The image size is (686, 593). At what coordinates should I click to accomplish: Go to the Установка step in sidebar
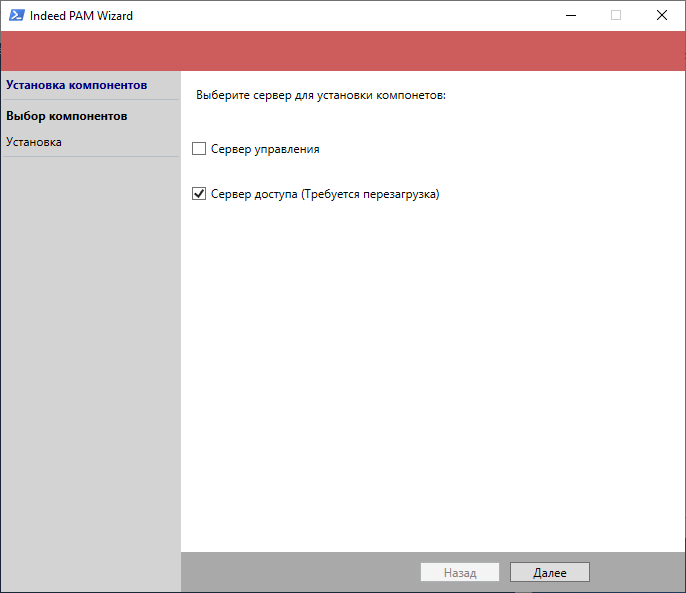click(34, 142)
